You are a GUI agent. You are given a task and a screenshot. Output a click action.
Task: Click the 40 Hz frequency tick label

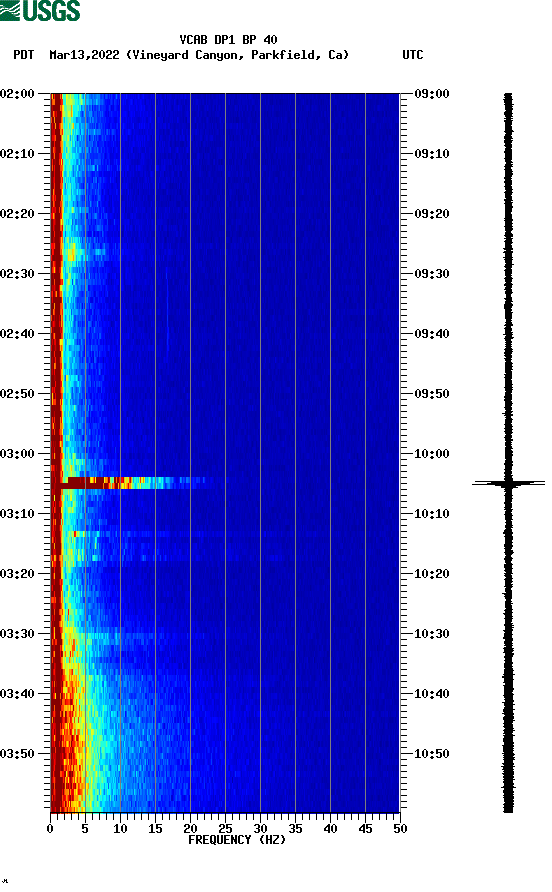330,829
